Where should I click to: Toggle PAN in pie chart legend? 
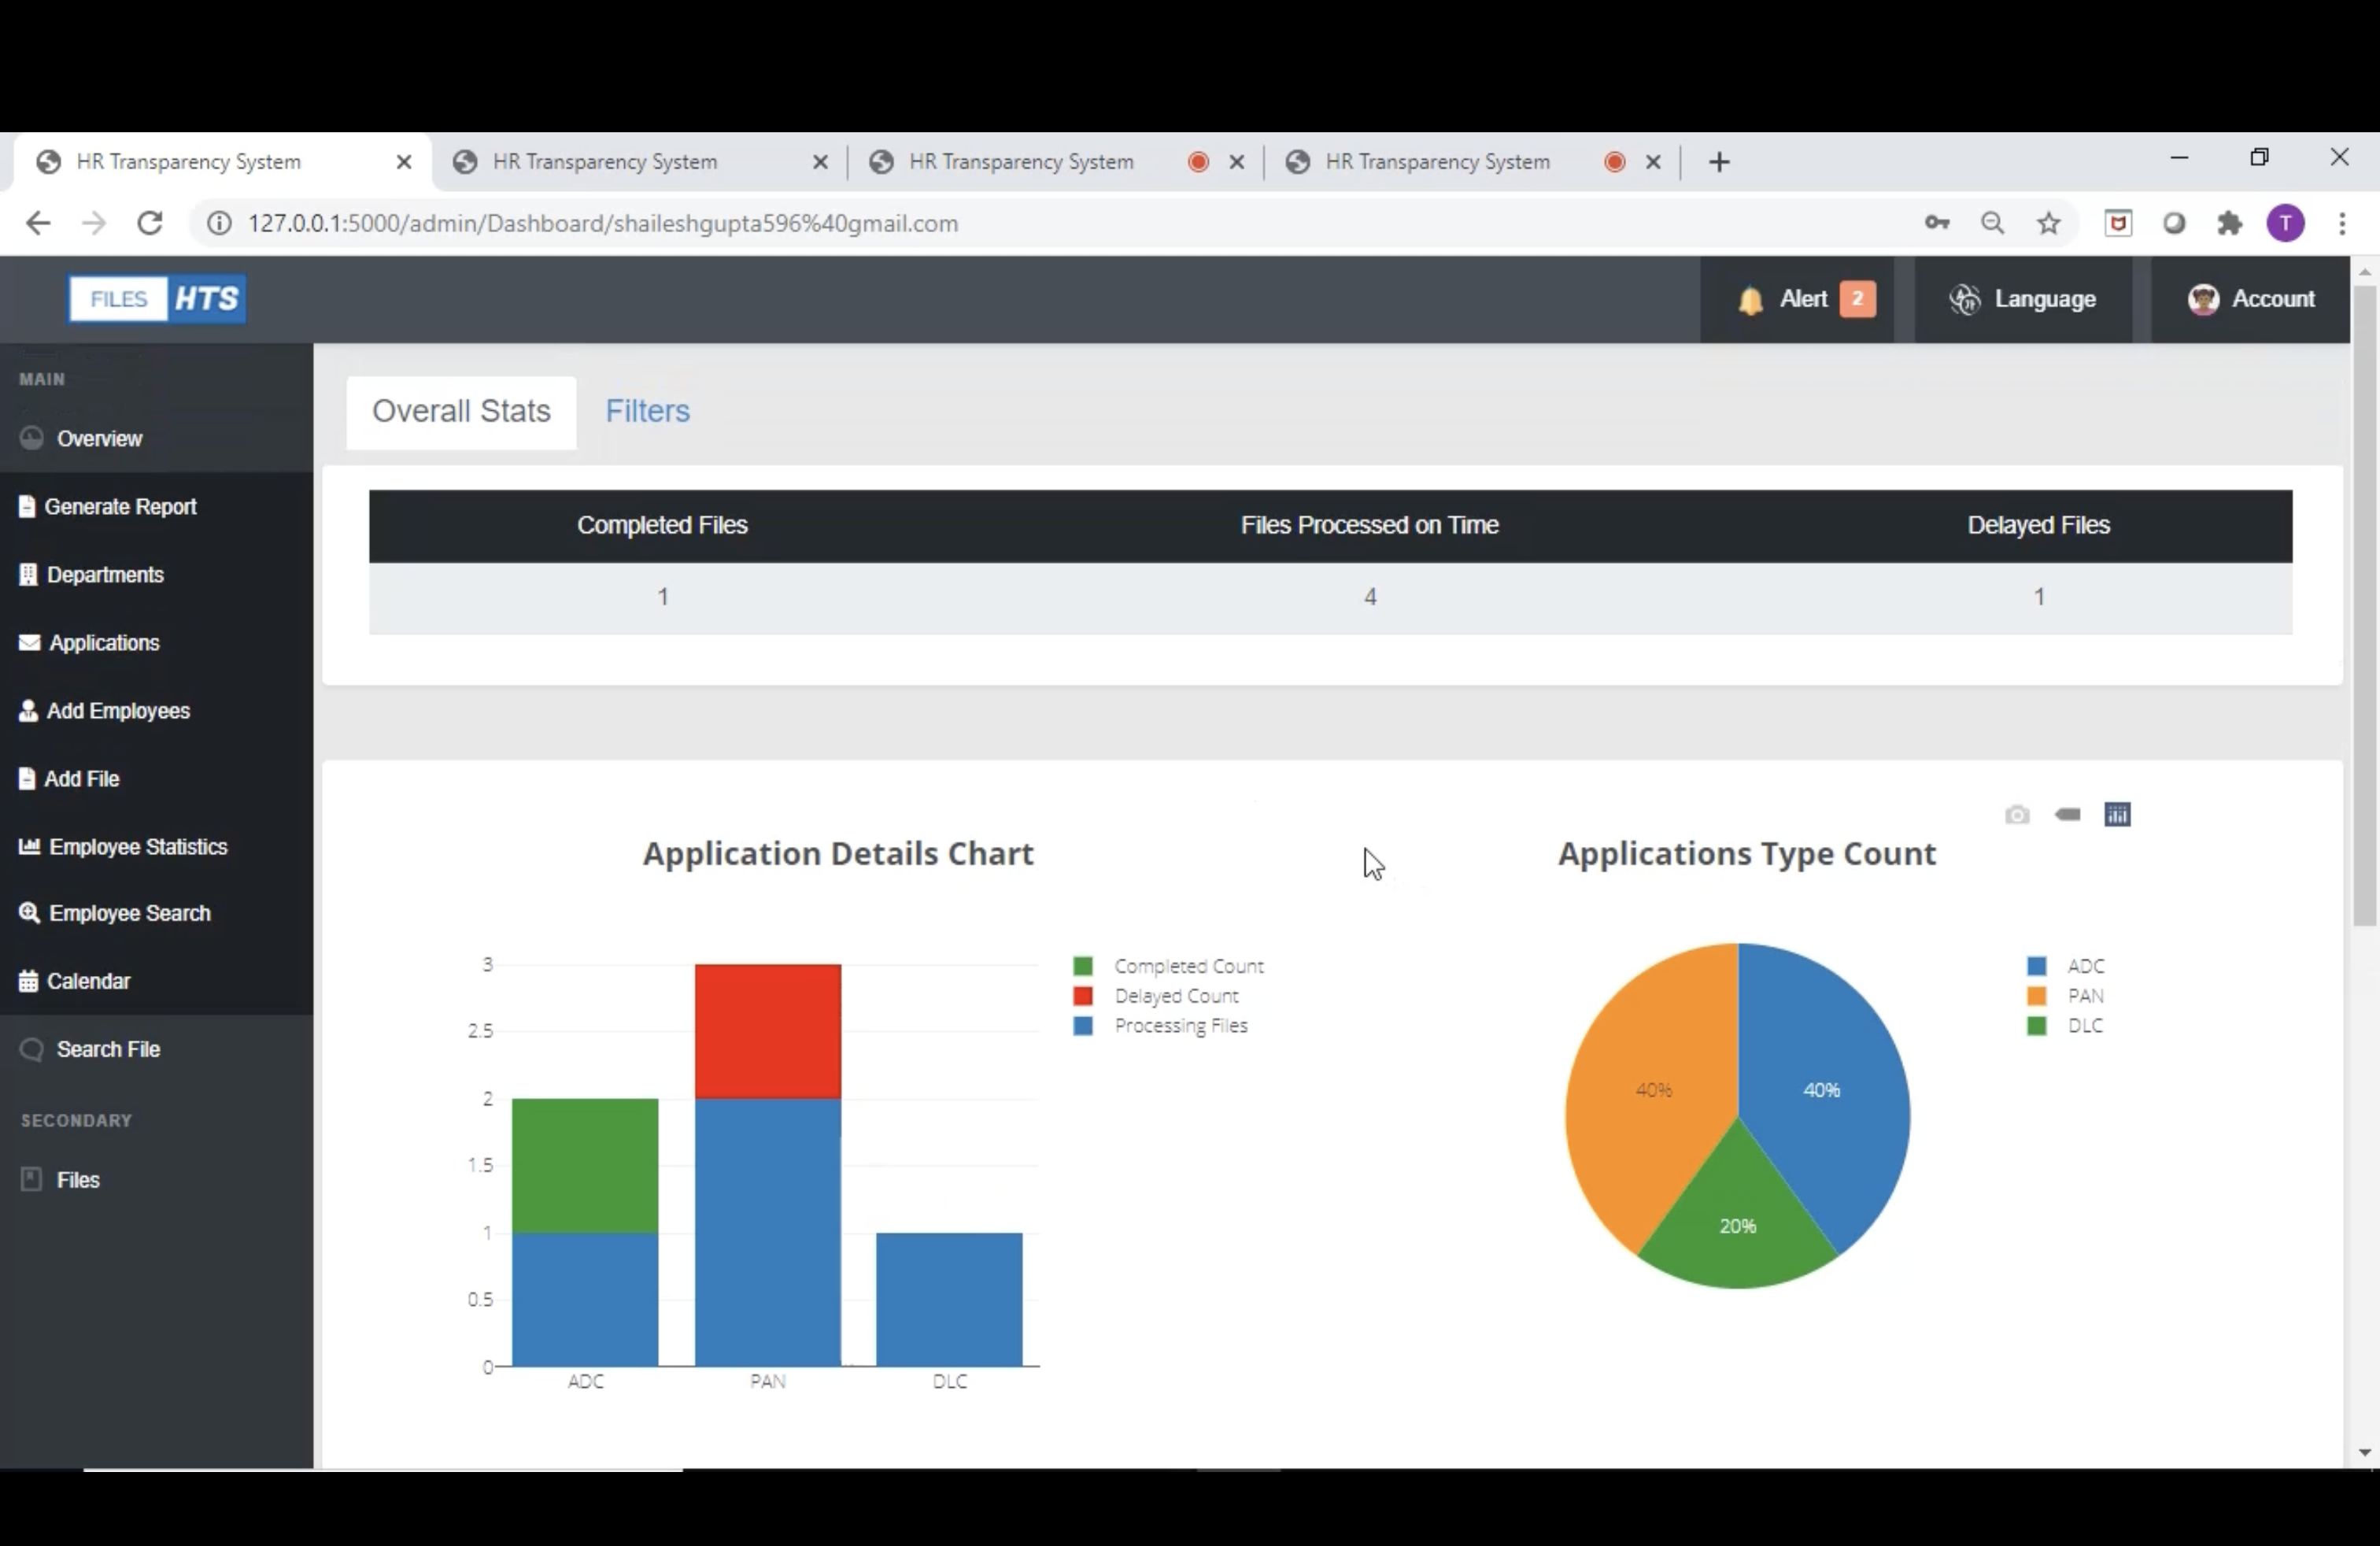(2066, 996)
